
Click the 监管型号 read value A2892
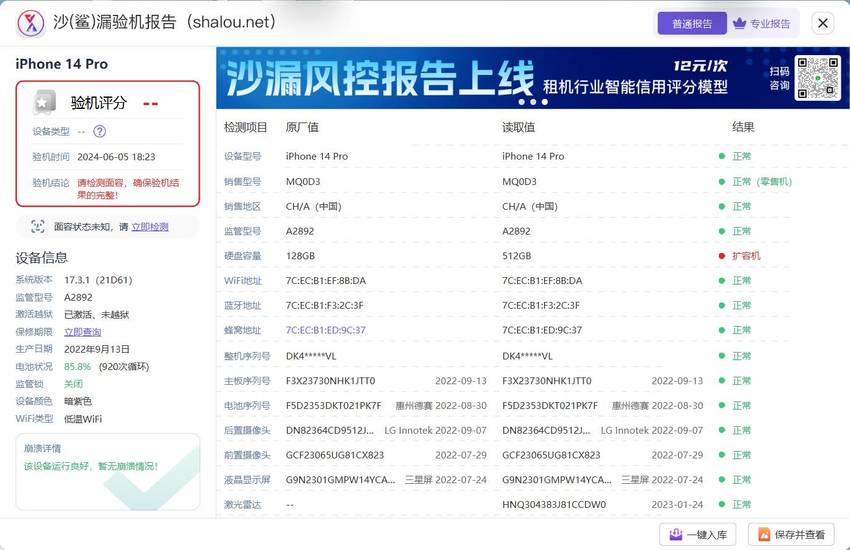click(x=516, y=231)
